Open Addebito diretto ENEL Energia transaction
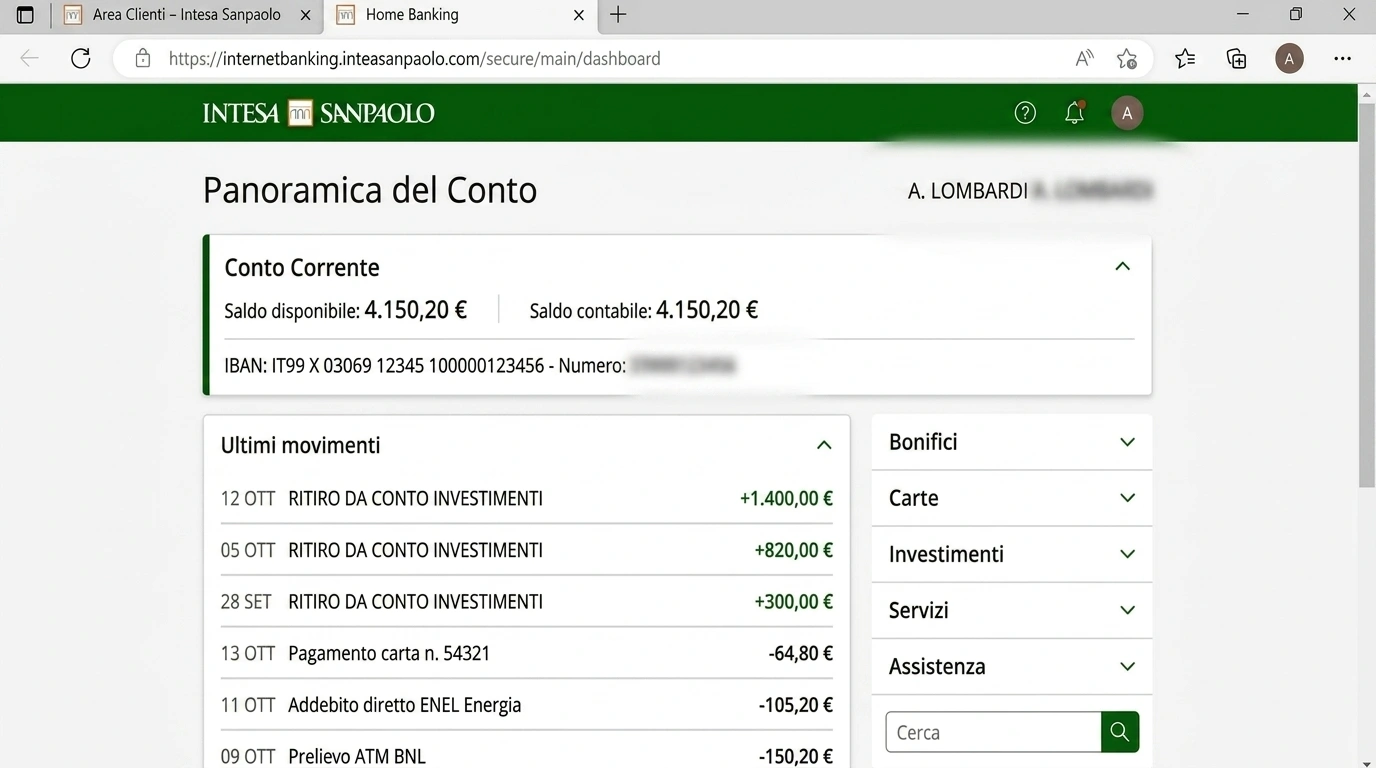The width and height of the screenshot is (1376, 768). click(x=527, y=705)
